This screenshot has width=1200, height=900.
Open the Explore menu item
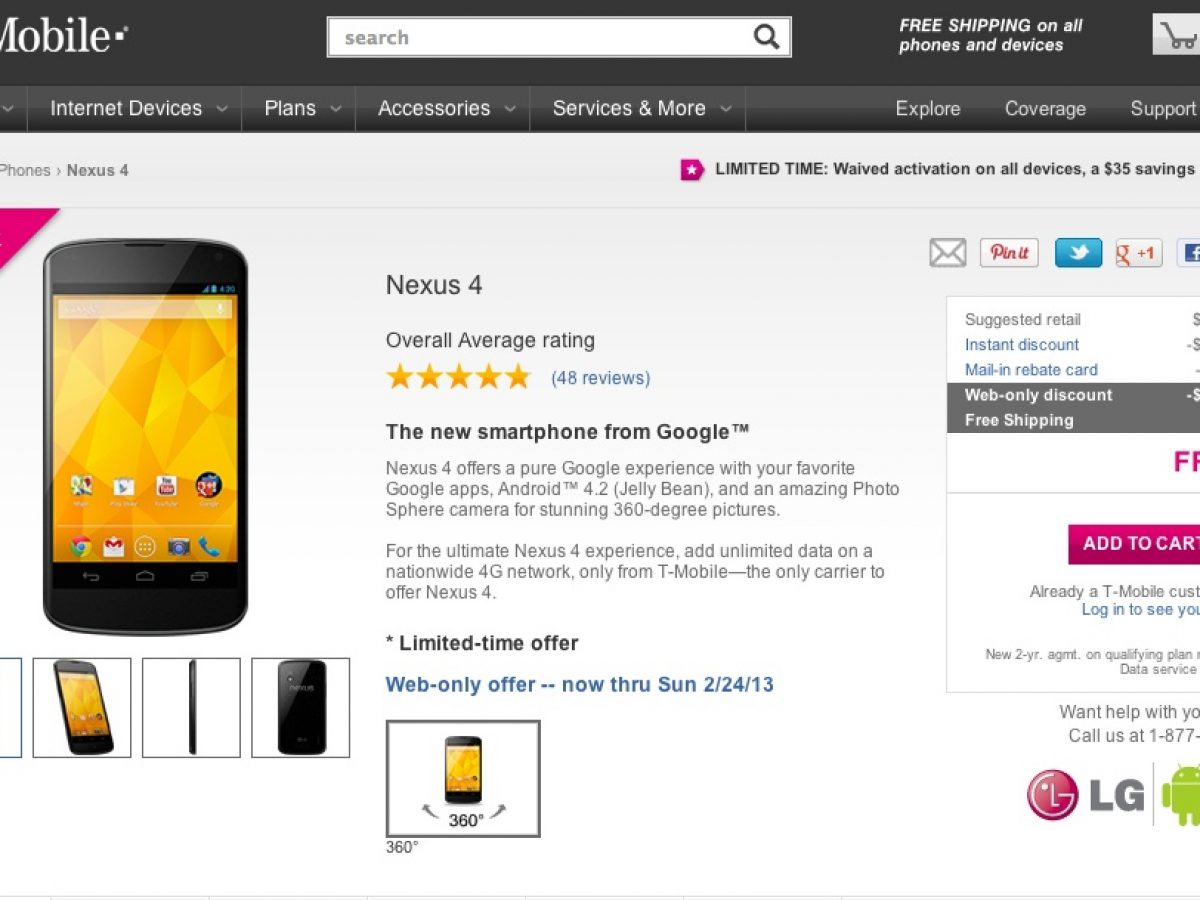928,109
